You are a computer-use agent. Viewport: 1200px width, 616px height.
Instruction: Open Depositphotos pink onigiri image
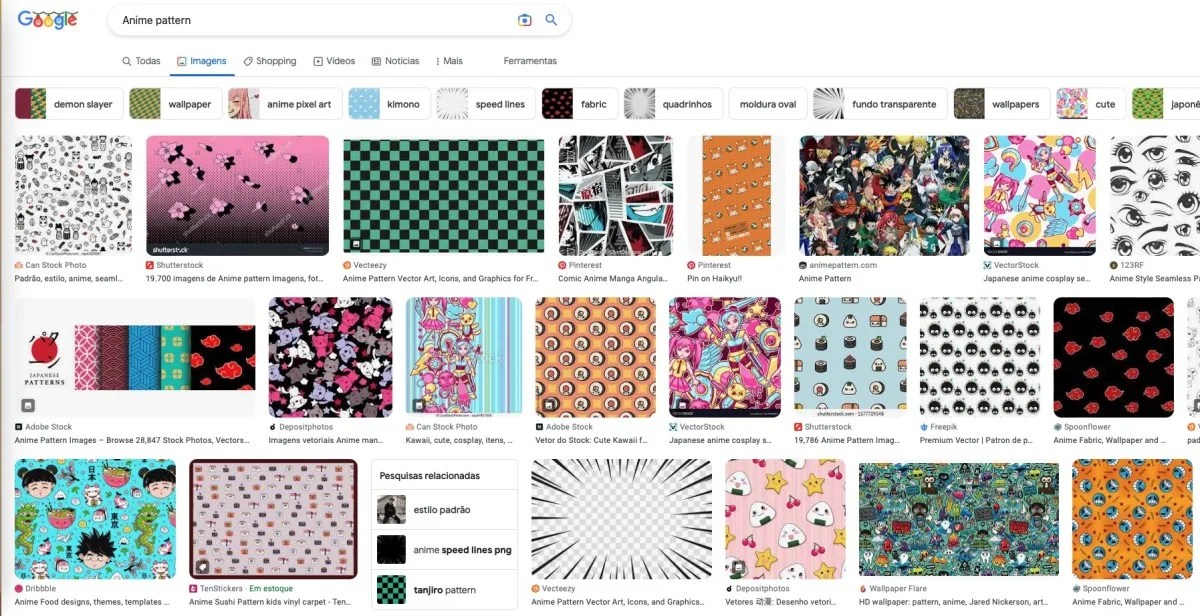click(785, 519)
